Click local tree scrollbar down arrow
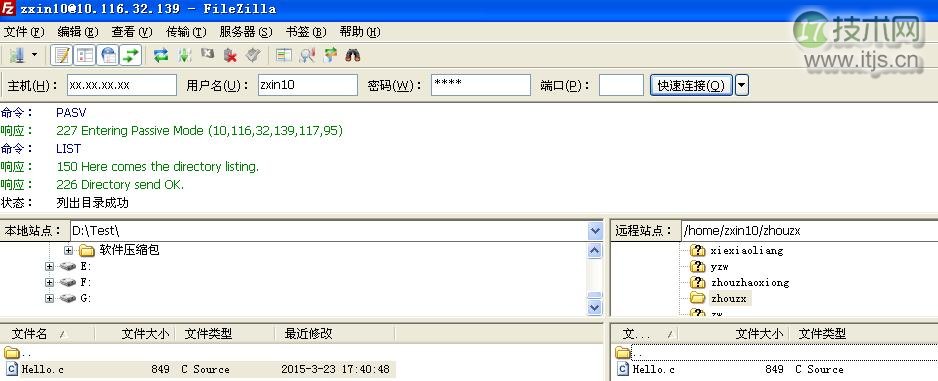 595,307
